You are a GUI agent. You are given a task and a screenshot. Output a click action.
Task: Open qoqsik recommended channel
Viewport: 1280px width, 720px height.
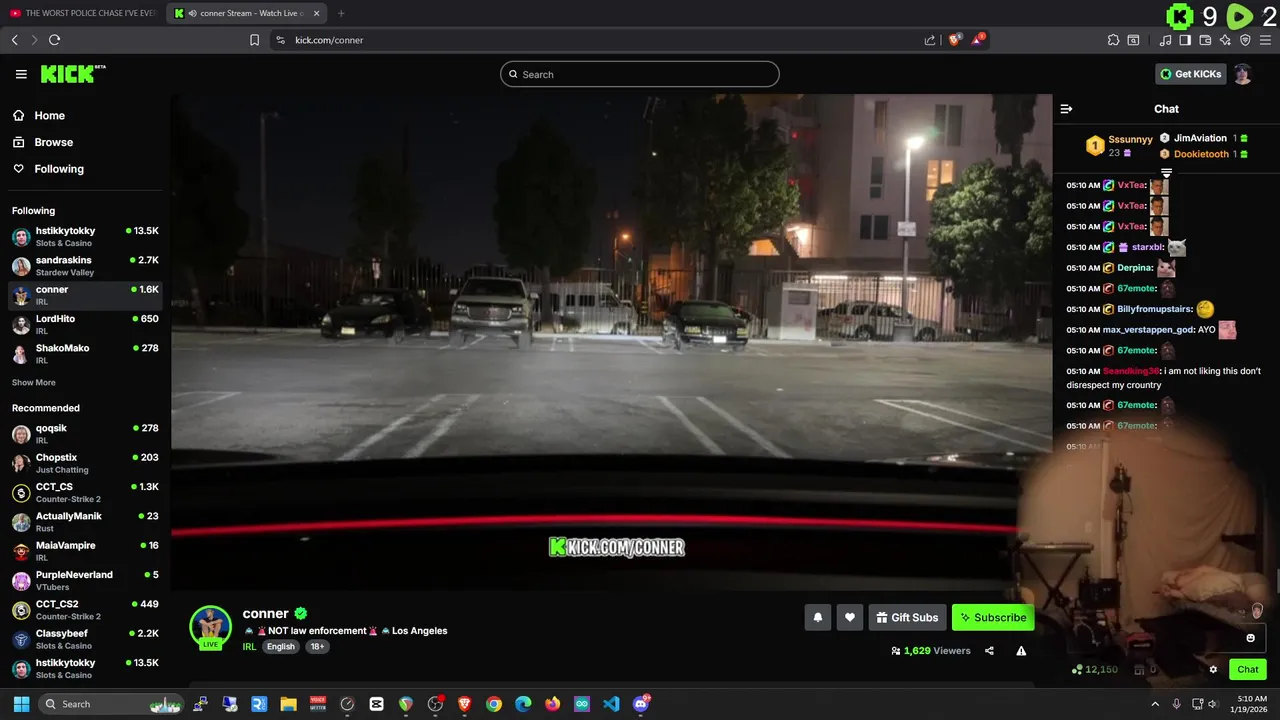(85, 433)
